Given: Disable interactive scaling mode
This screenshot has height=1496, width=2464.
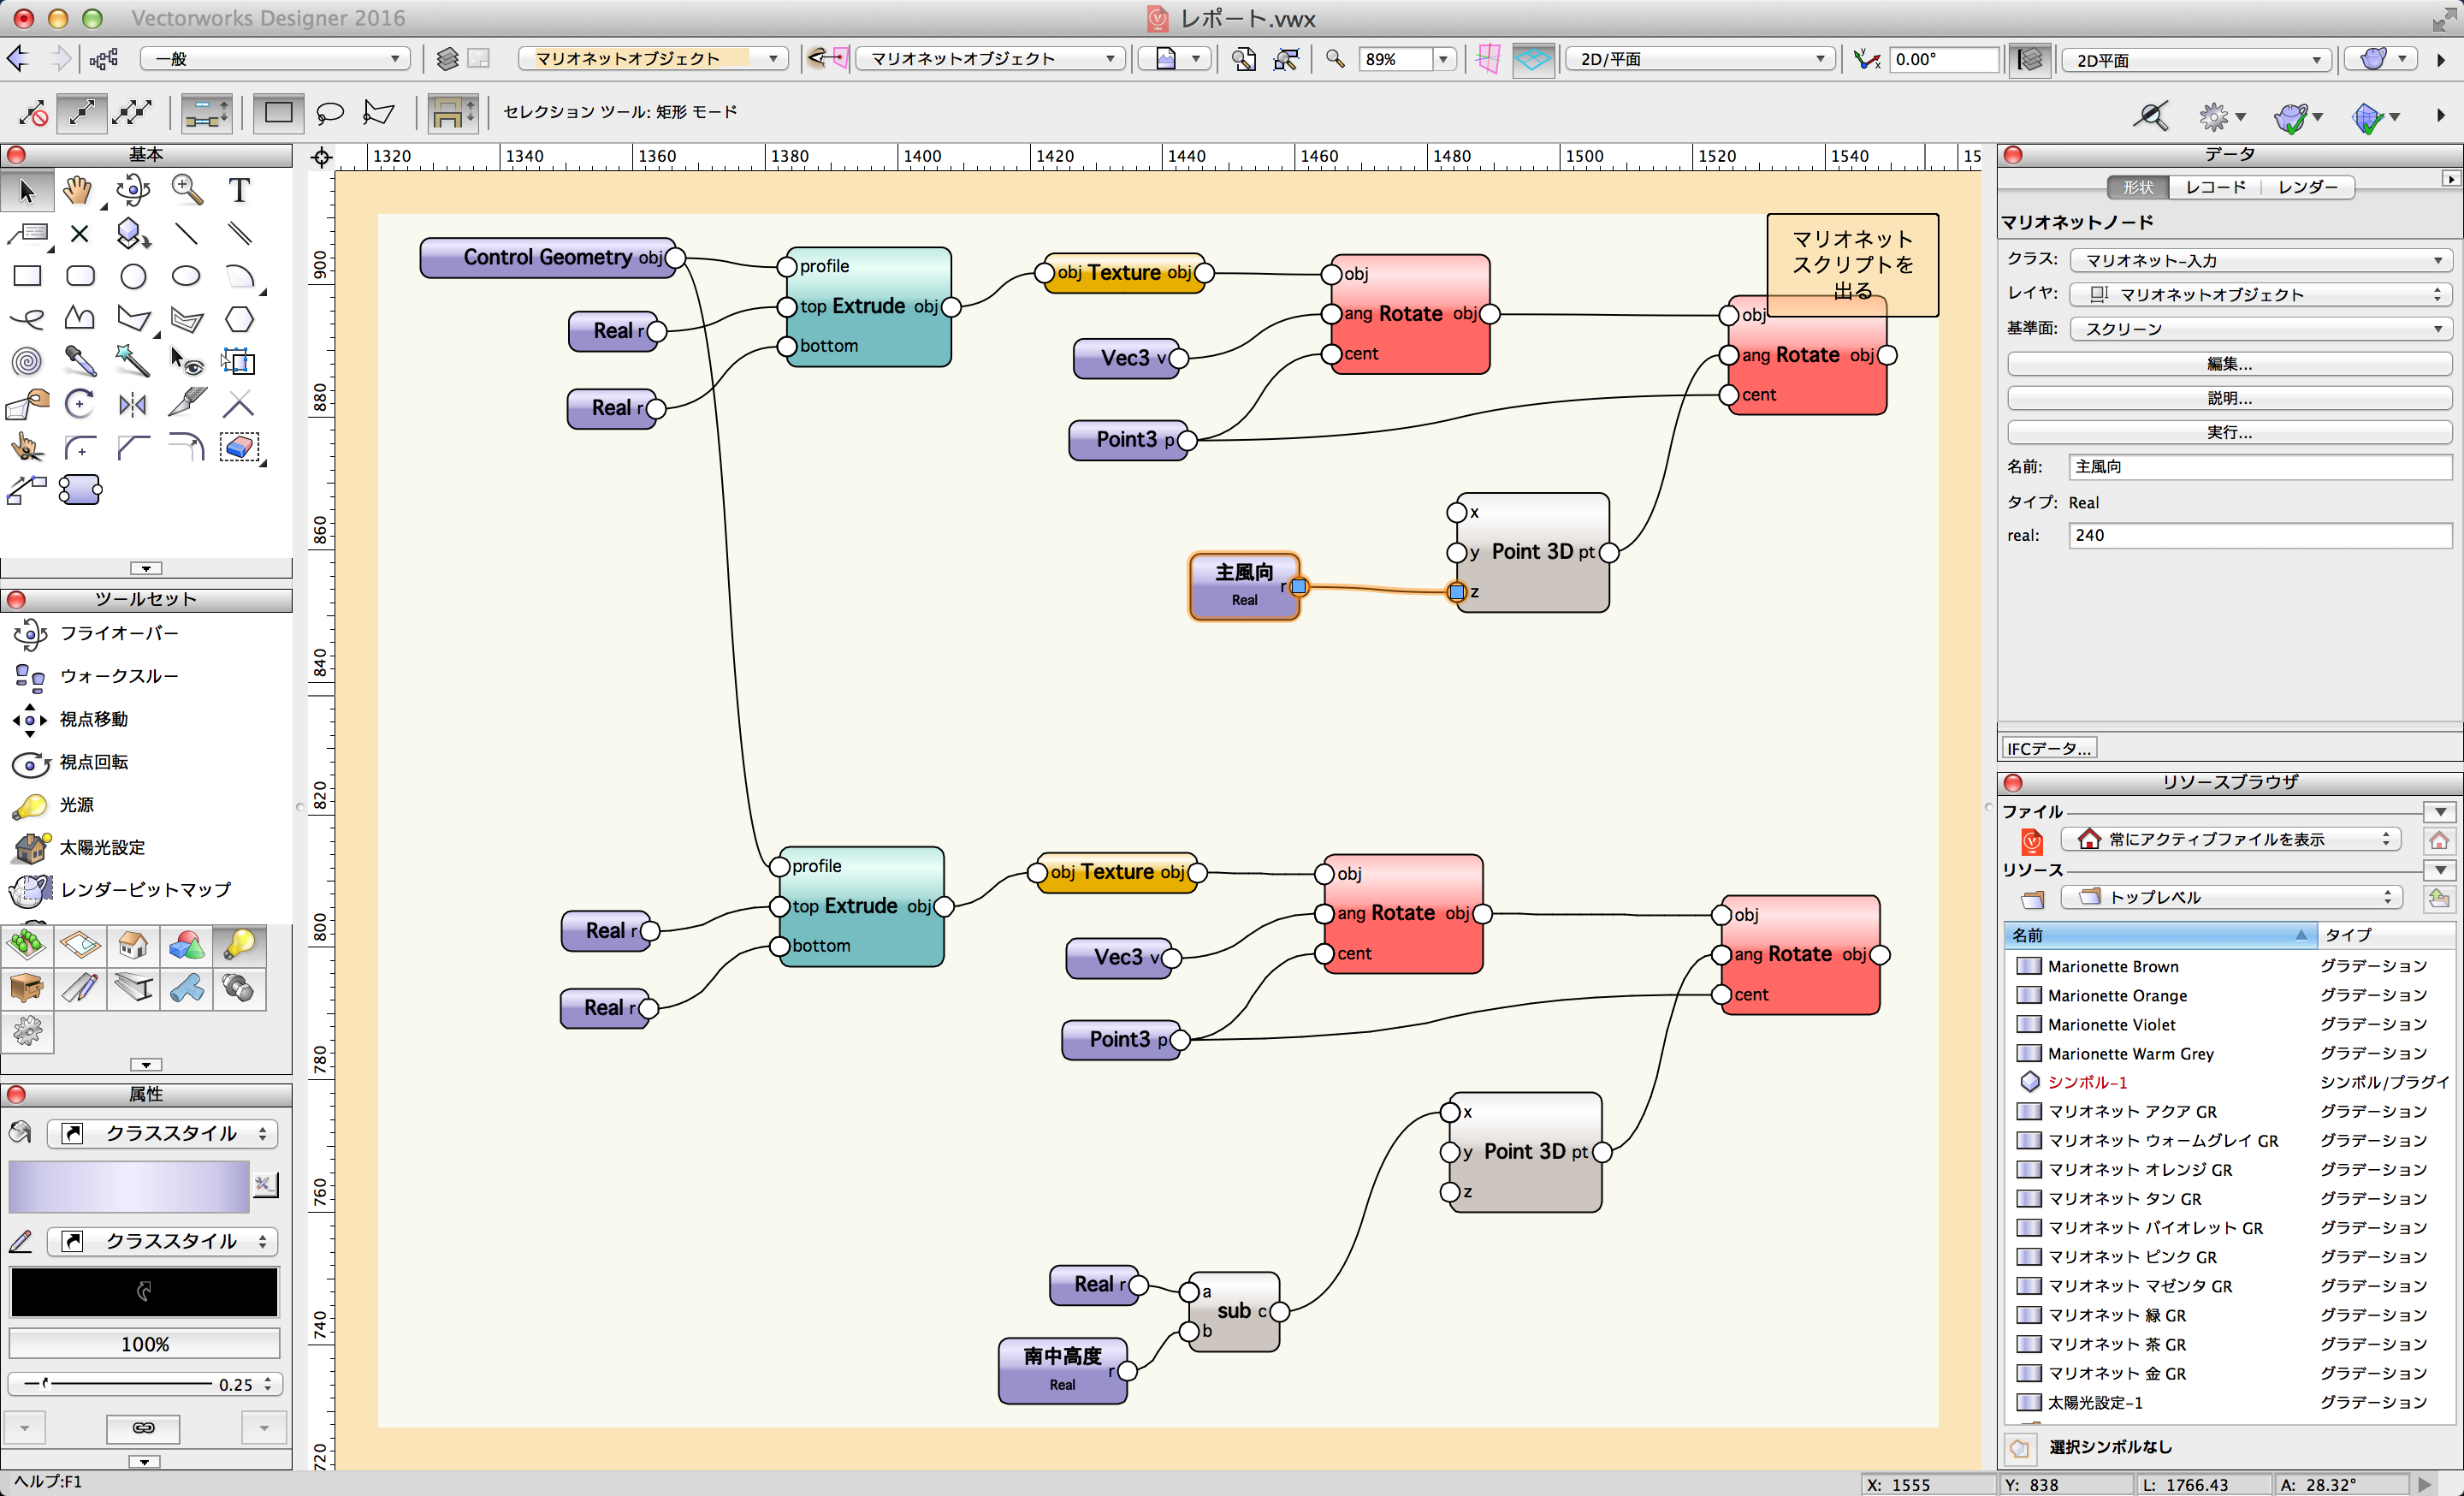Looking at the screenshot, I should pos(32,112).
